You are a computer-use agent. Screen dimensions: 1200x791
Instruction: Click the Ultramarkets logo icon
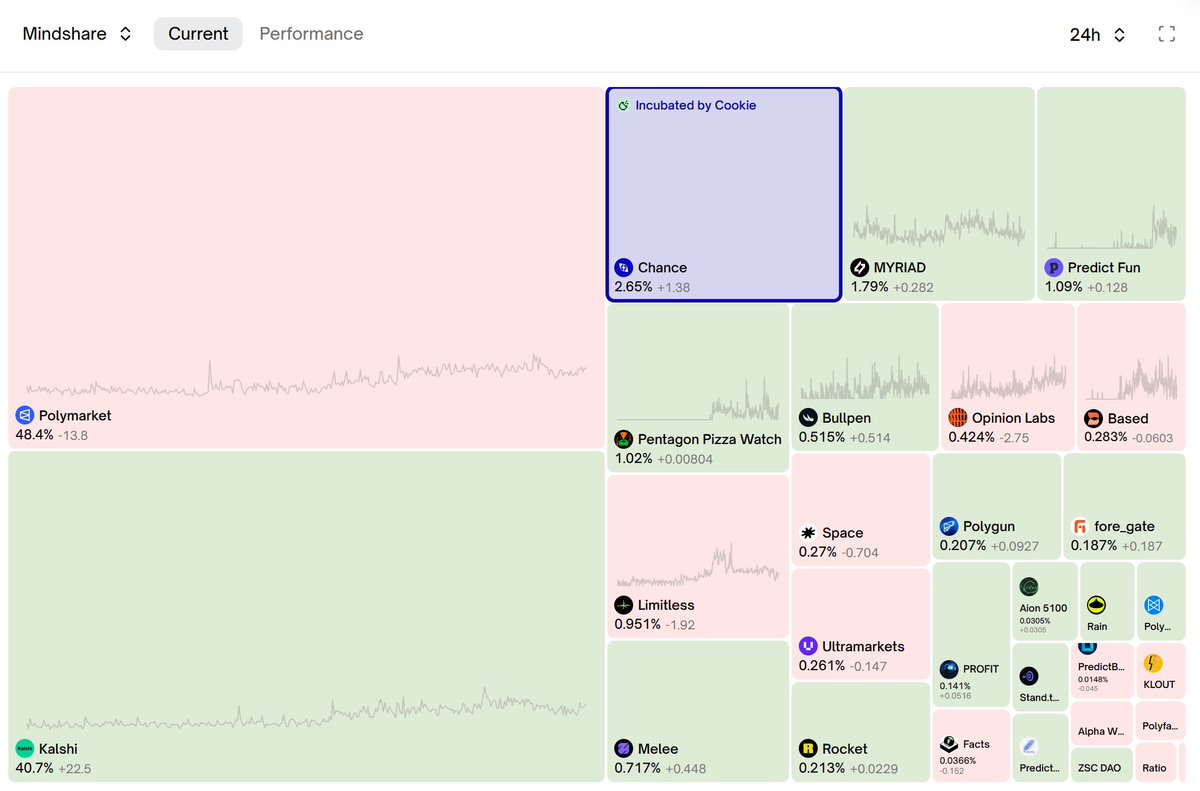tap(808, 646)
